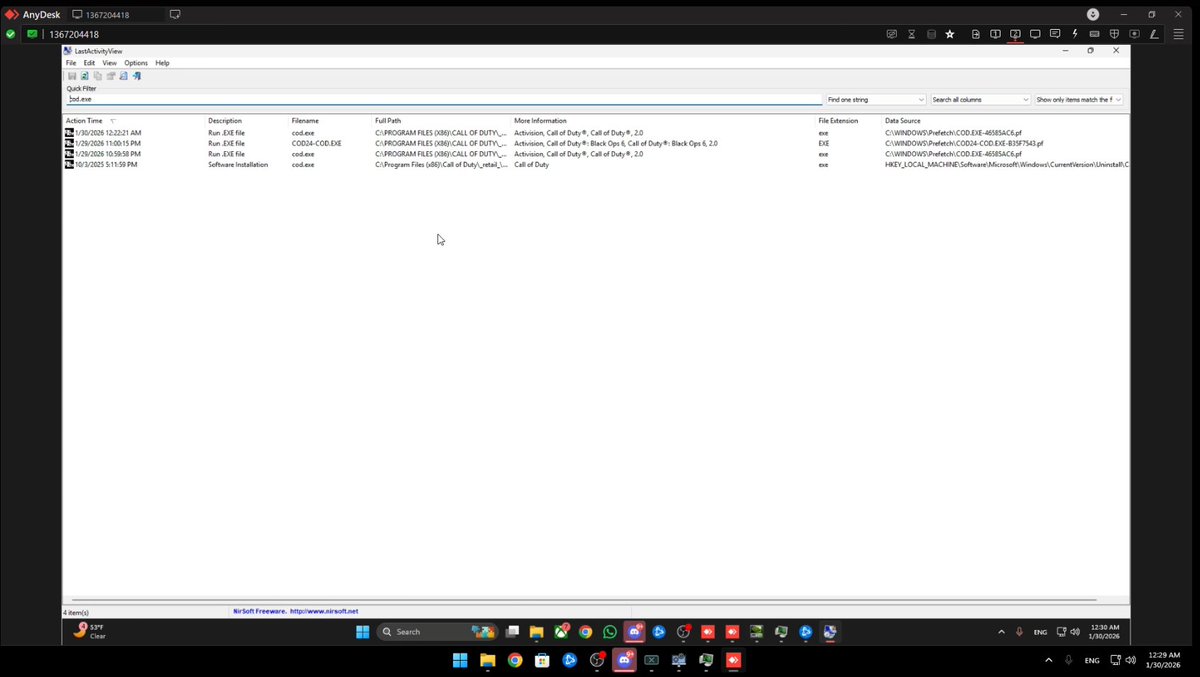Expand local system tray hidden icons chevron
Viewport: 1200px width, 677px height.
(x=1048, y=660)
